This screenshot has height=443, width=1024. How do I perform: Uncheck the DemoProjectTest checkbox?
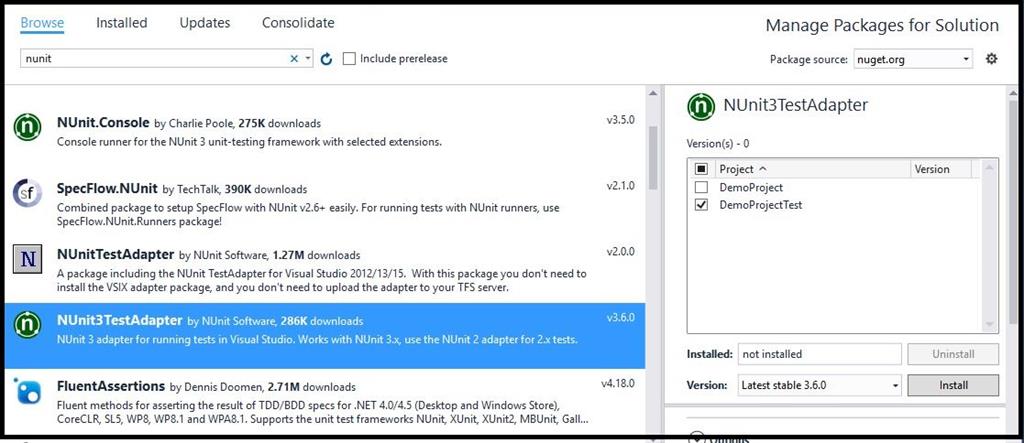[701, 205]
